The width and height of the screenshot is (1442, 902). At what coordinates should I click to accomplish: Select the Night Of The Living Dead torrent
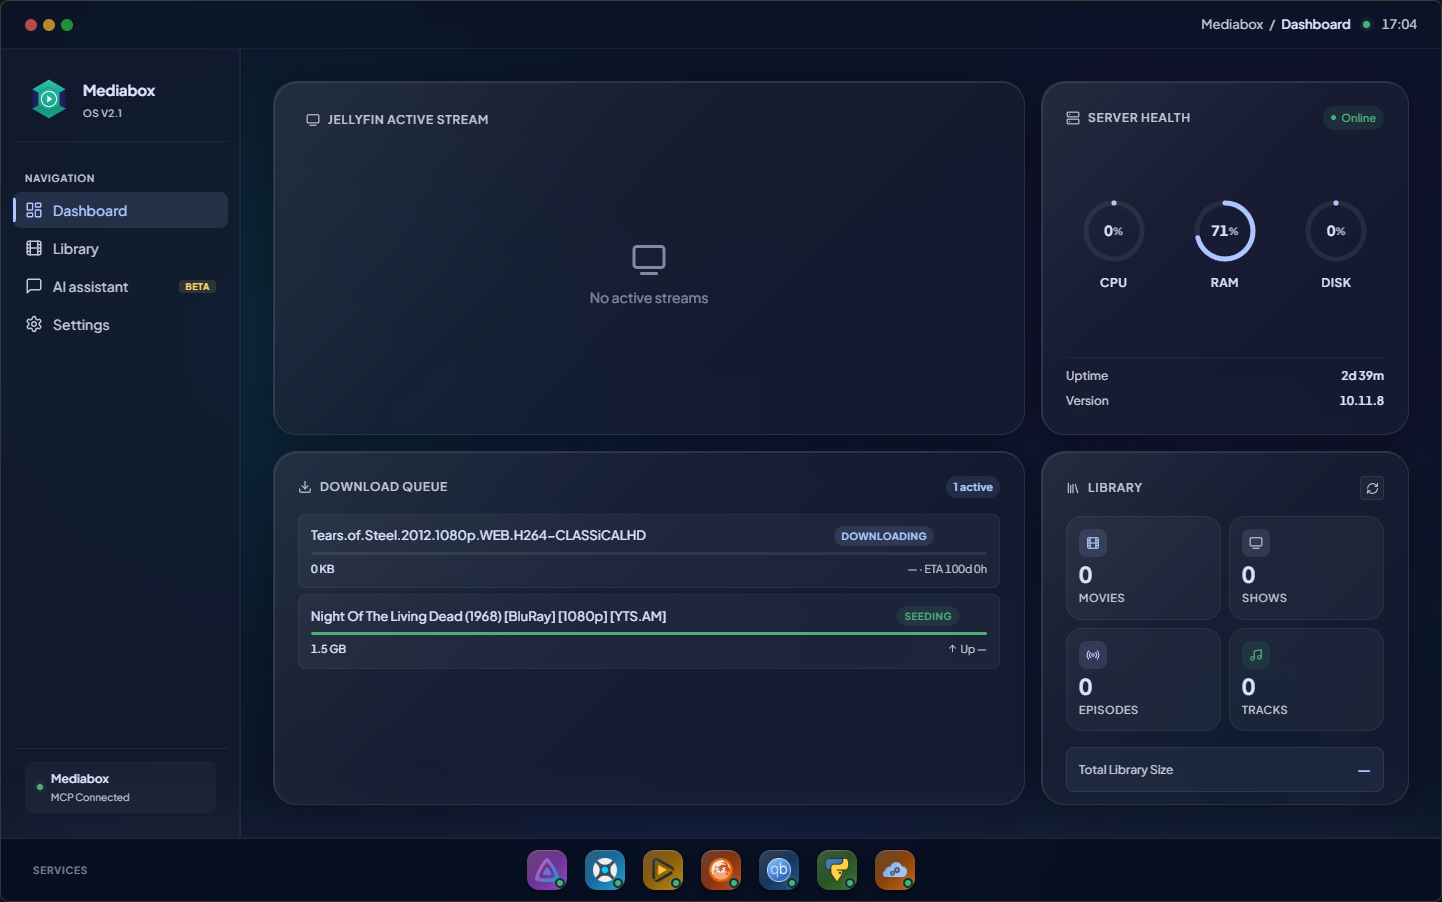click(x=649, y=631)
